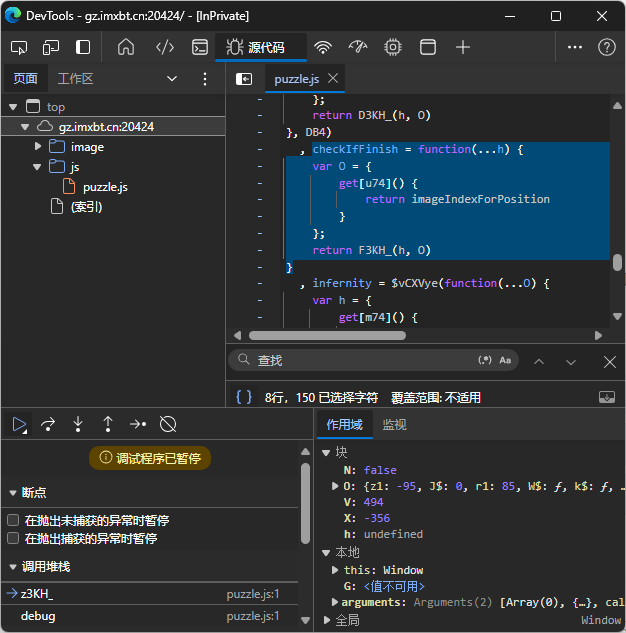
Task: Open the Console panel icon
Action: point(200,47)
